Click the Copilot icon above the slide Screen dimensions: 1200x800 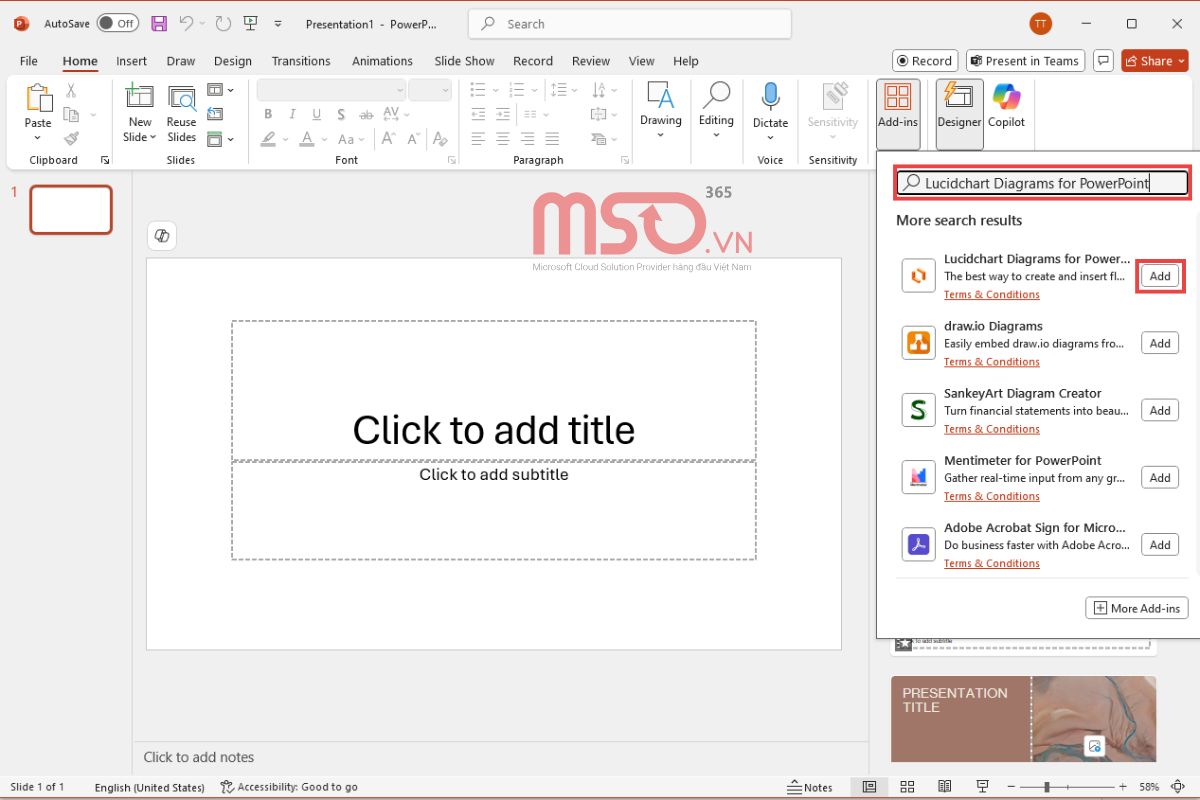pyautogui.click(x=162, y=236)
